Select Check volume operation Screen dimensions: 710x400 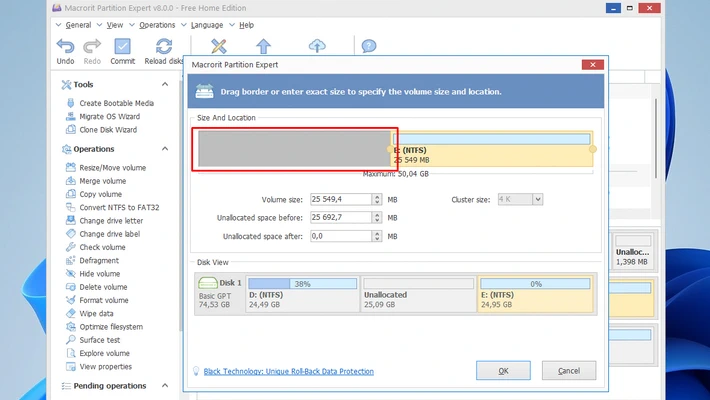click(96, 247)
